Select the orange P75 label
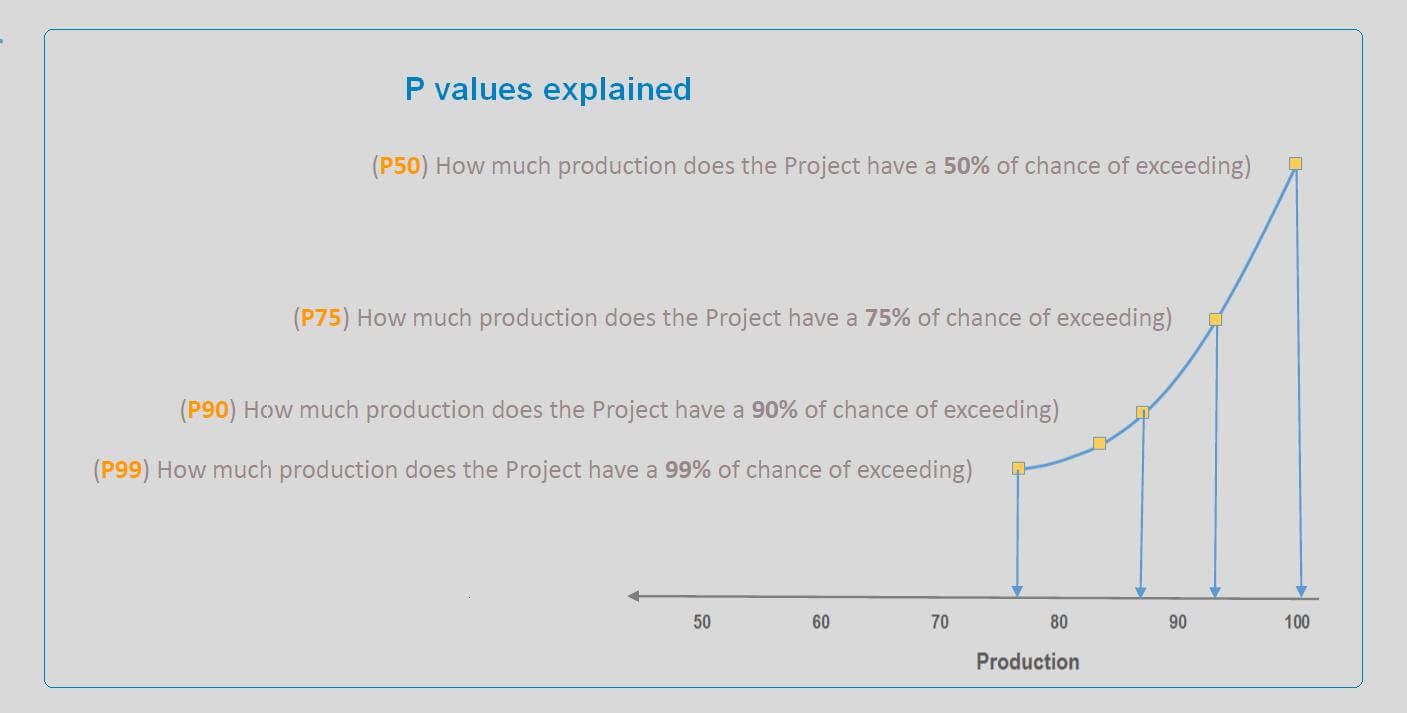 click(x=322, y=318)
